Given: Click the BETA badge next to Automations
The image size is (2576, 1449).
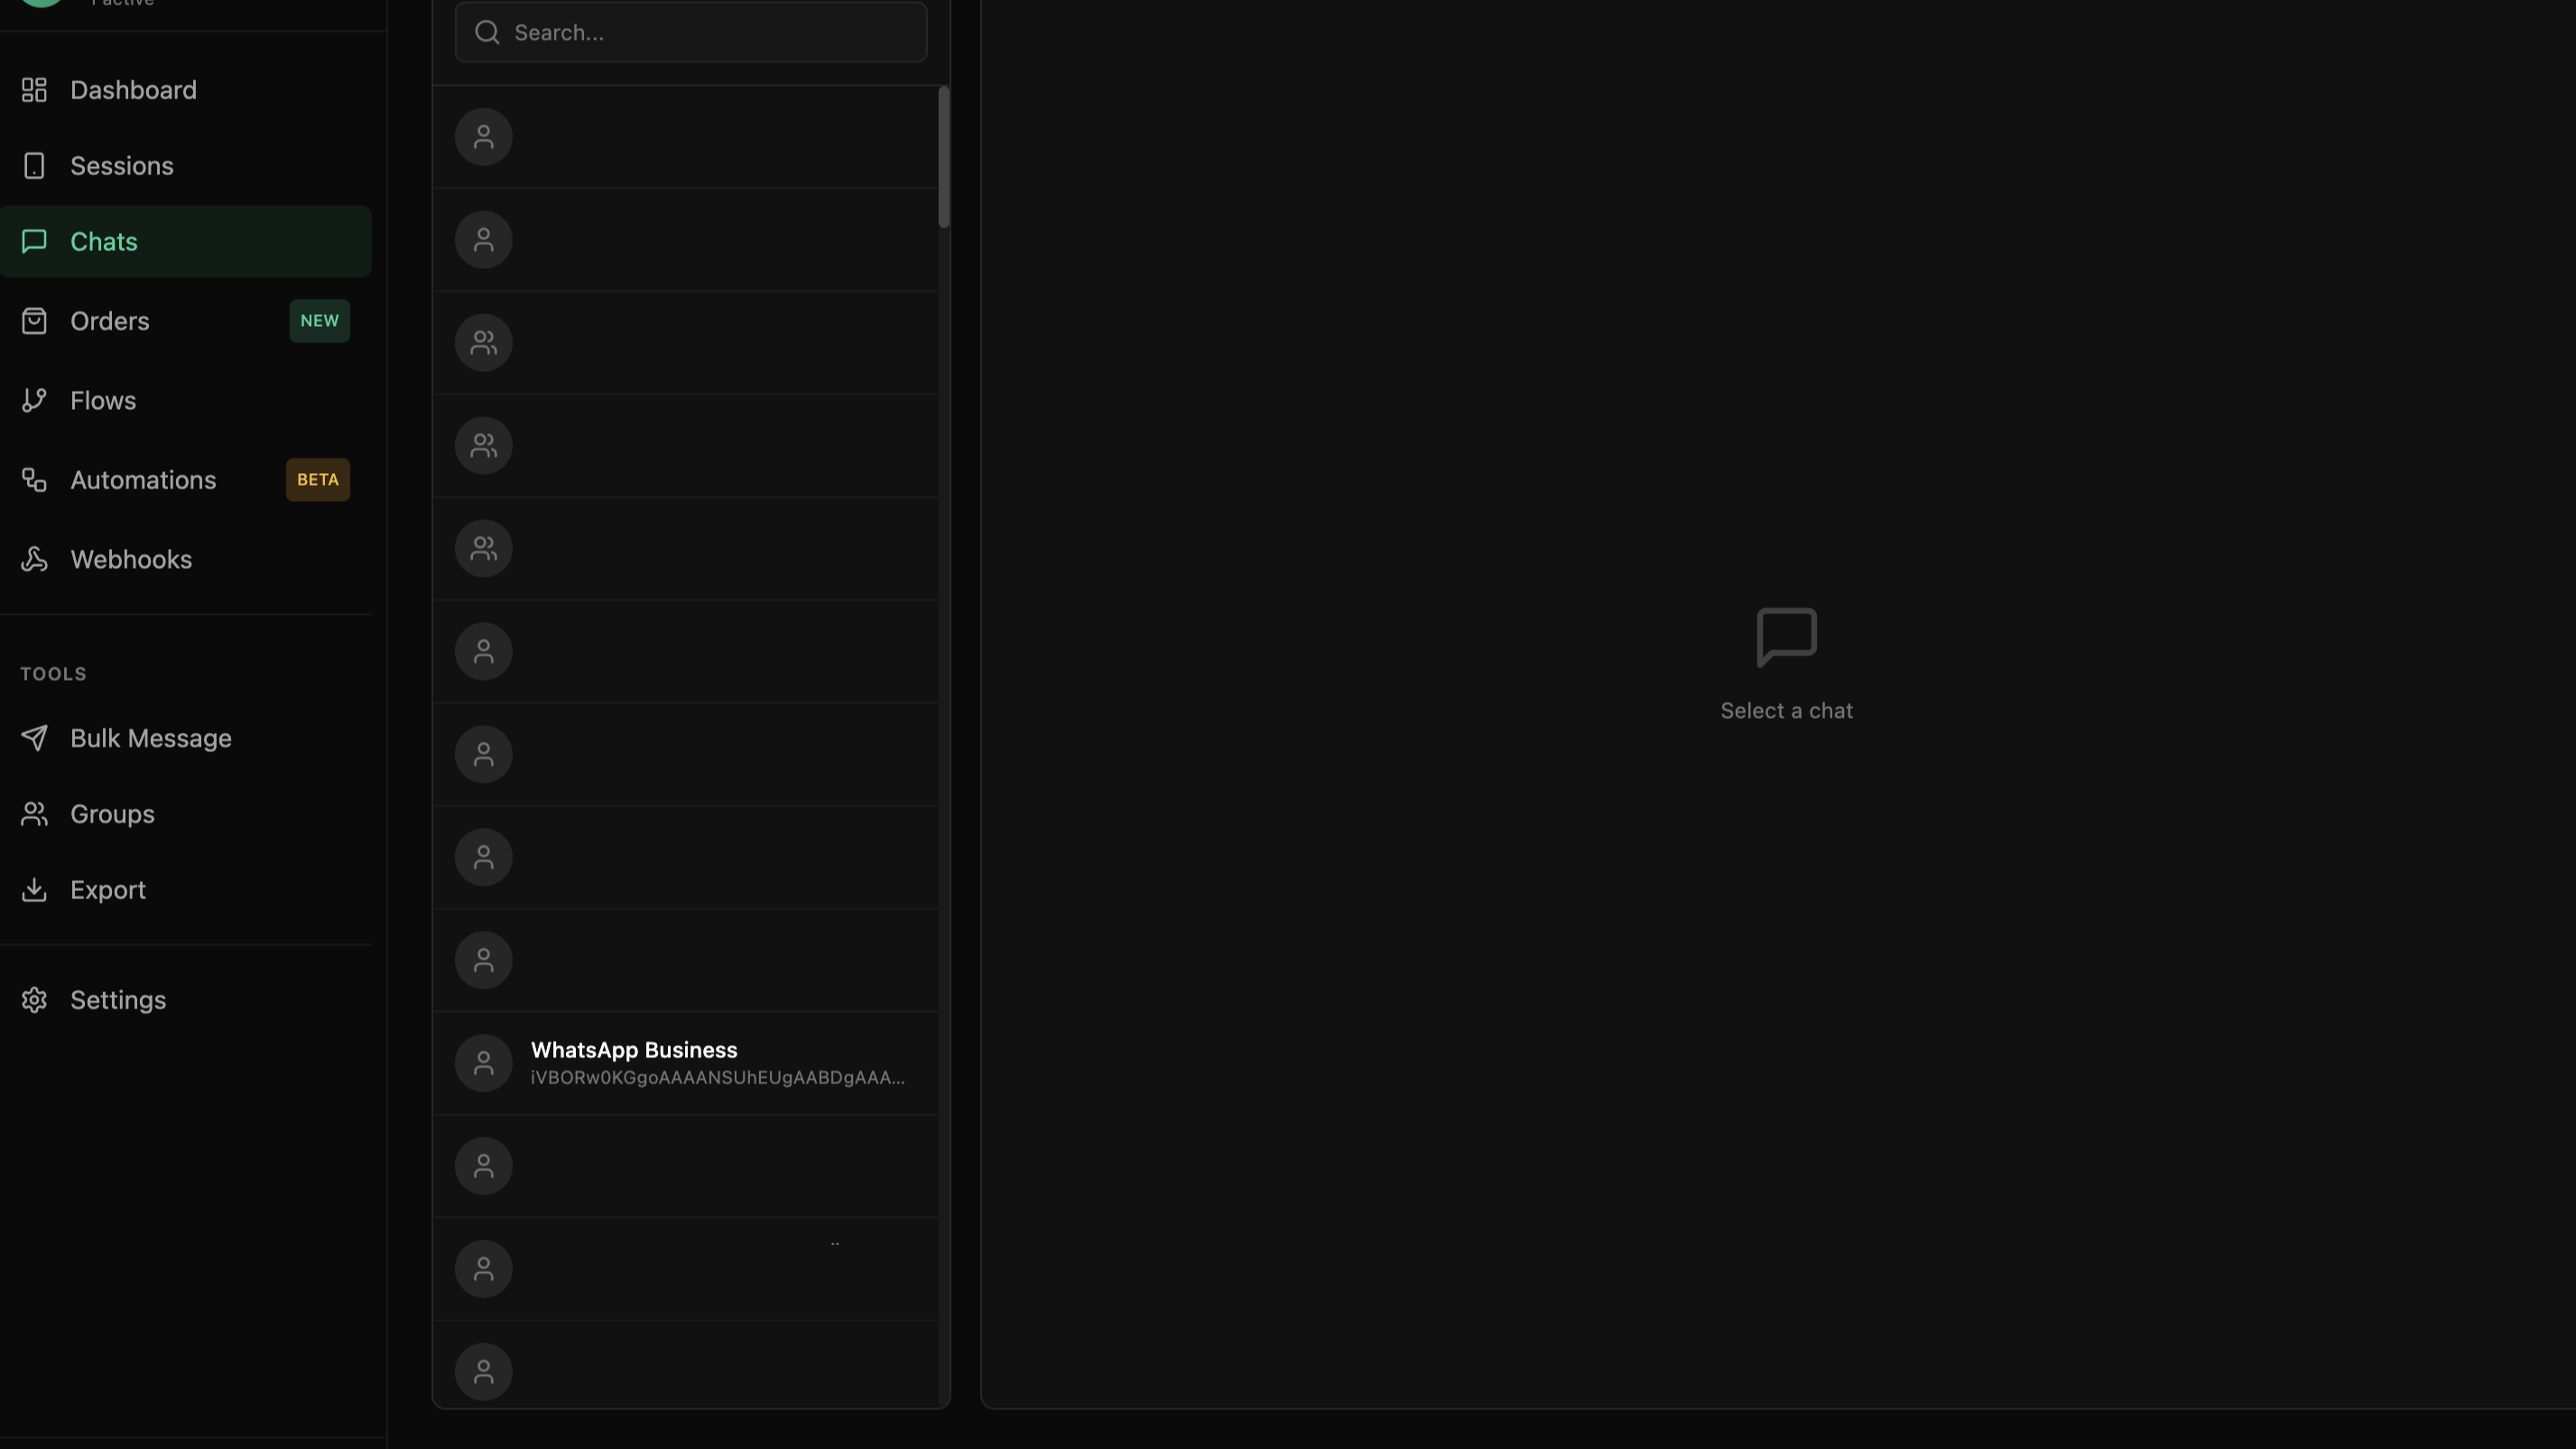Looking at the screenshot, I should click(317, 480).
